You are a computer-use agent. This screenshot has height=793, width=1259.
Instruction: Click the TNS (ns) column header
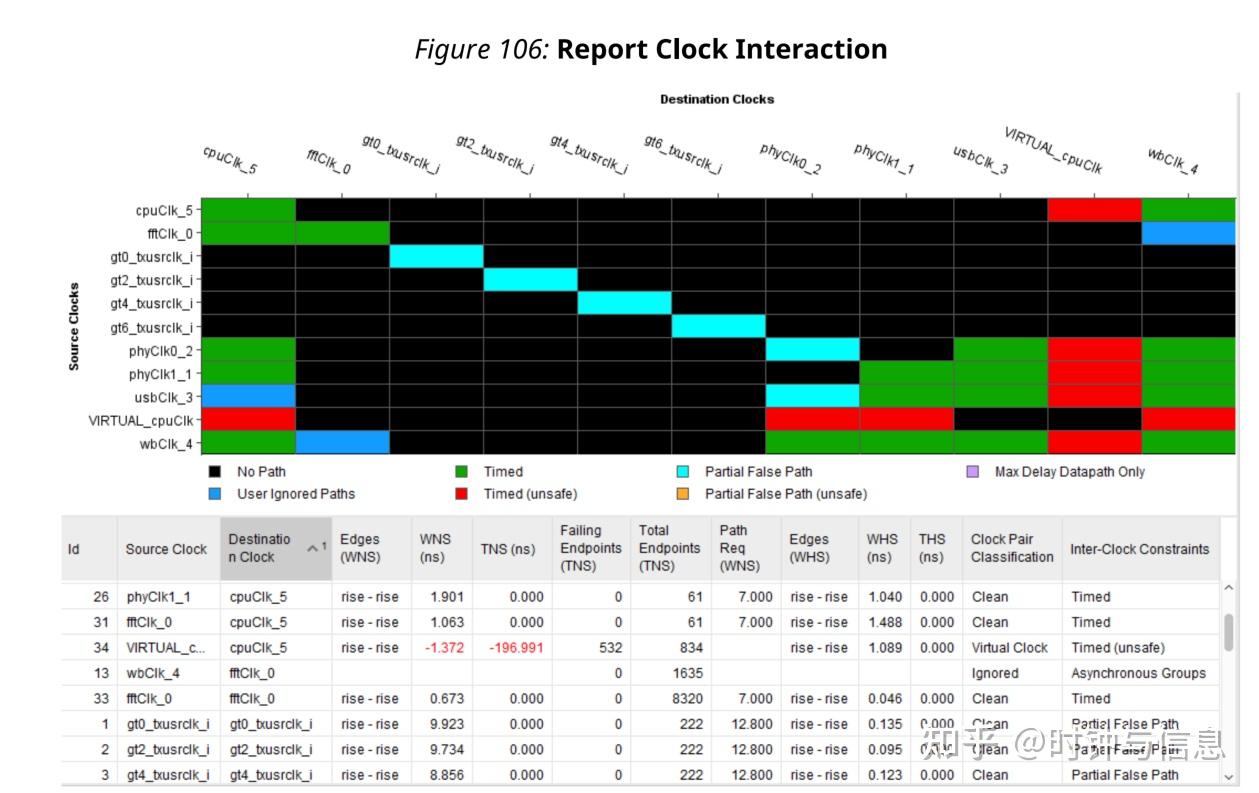(x=511, y=549)
